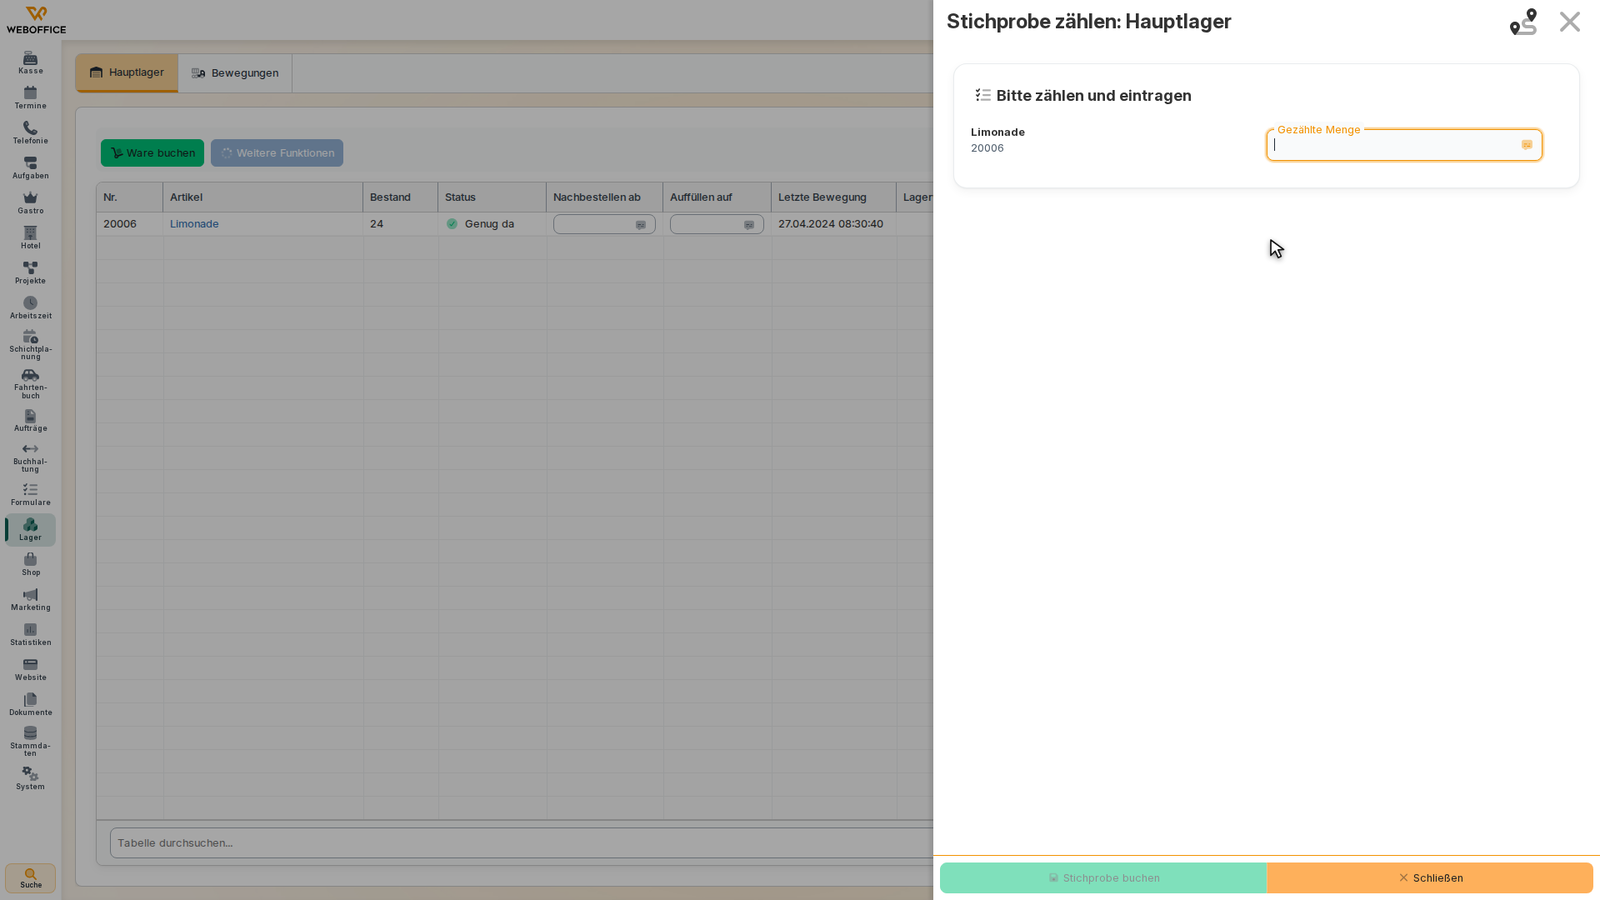Open Gastro module in sidebar
1600x900 pixels.
tap(30, 203)
